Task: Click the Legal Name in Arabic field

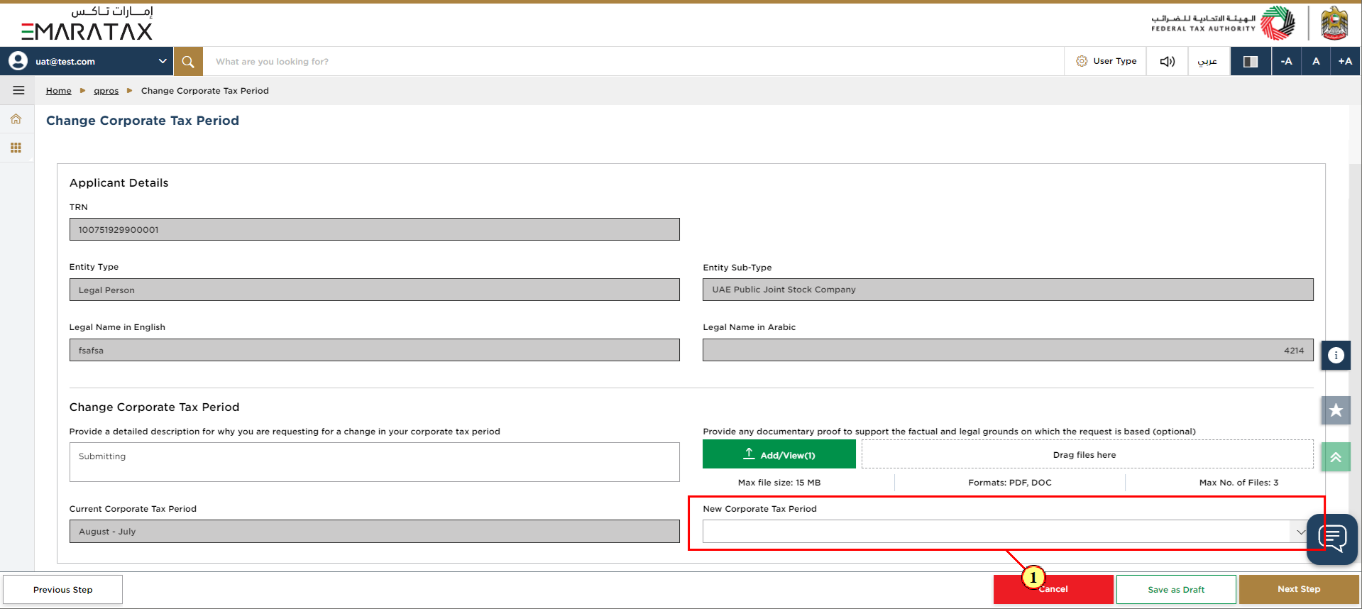Action: tap(1008, 350)
